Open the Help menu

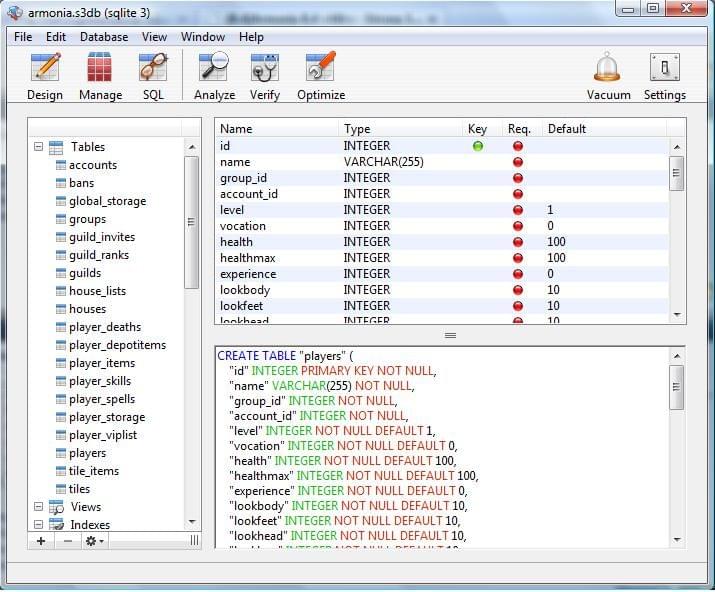click(x=251, y=37)
